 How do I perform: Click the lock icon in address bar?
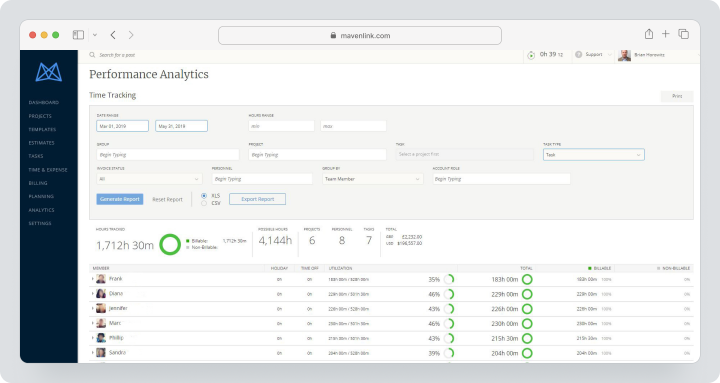(x=333, y=35)
